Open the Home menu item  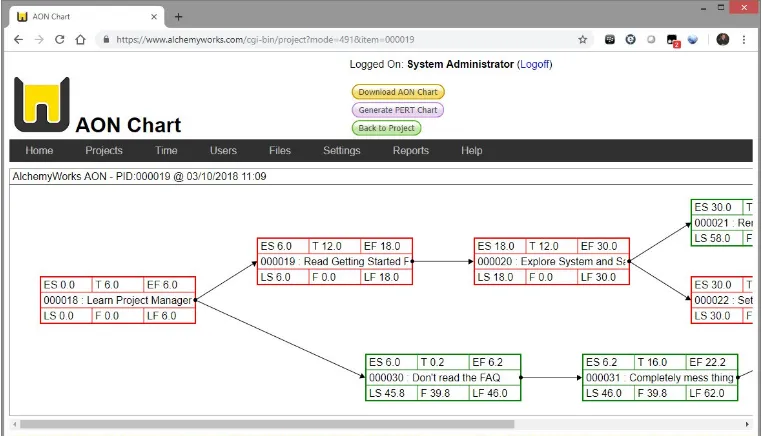39,151
